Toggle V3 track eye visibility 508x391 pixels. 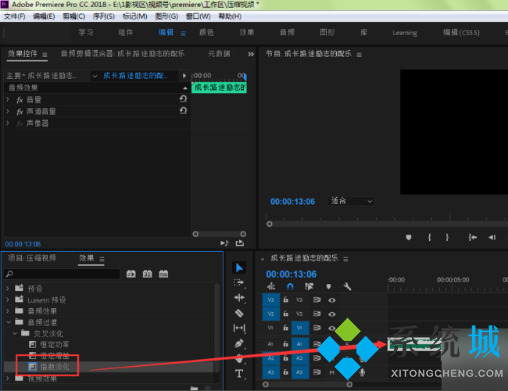[x=332, y=300]
